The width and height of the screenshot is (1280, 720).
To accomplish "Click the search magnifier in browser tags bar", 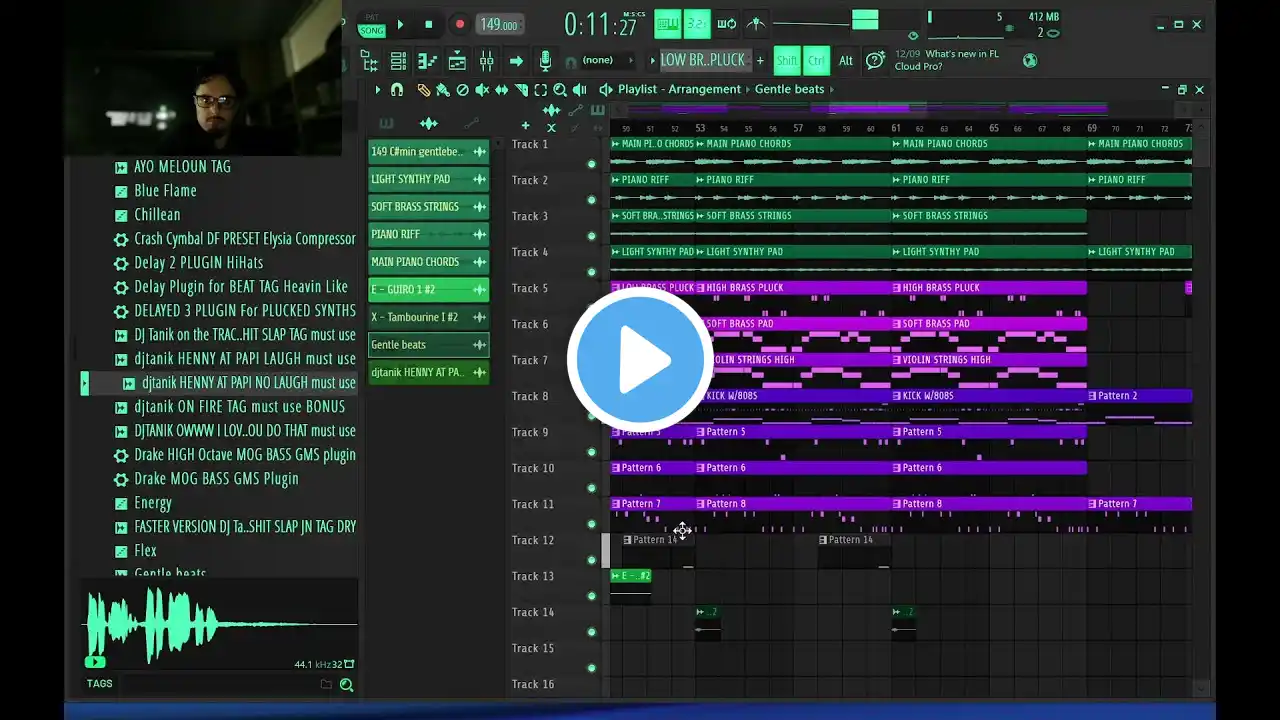I will coord(346,685).
